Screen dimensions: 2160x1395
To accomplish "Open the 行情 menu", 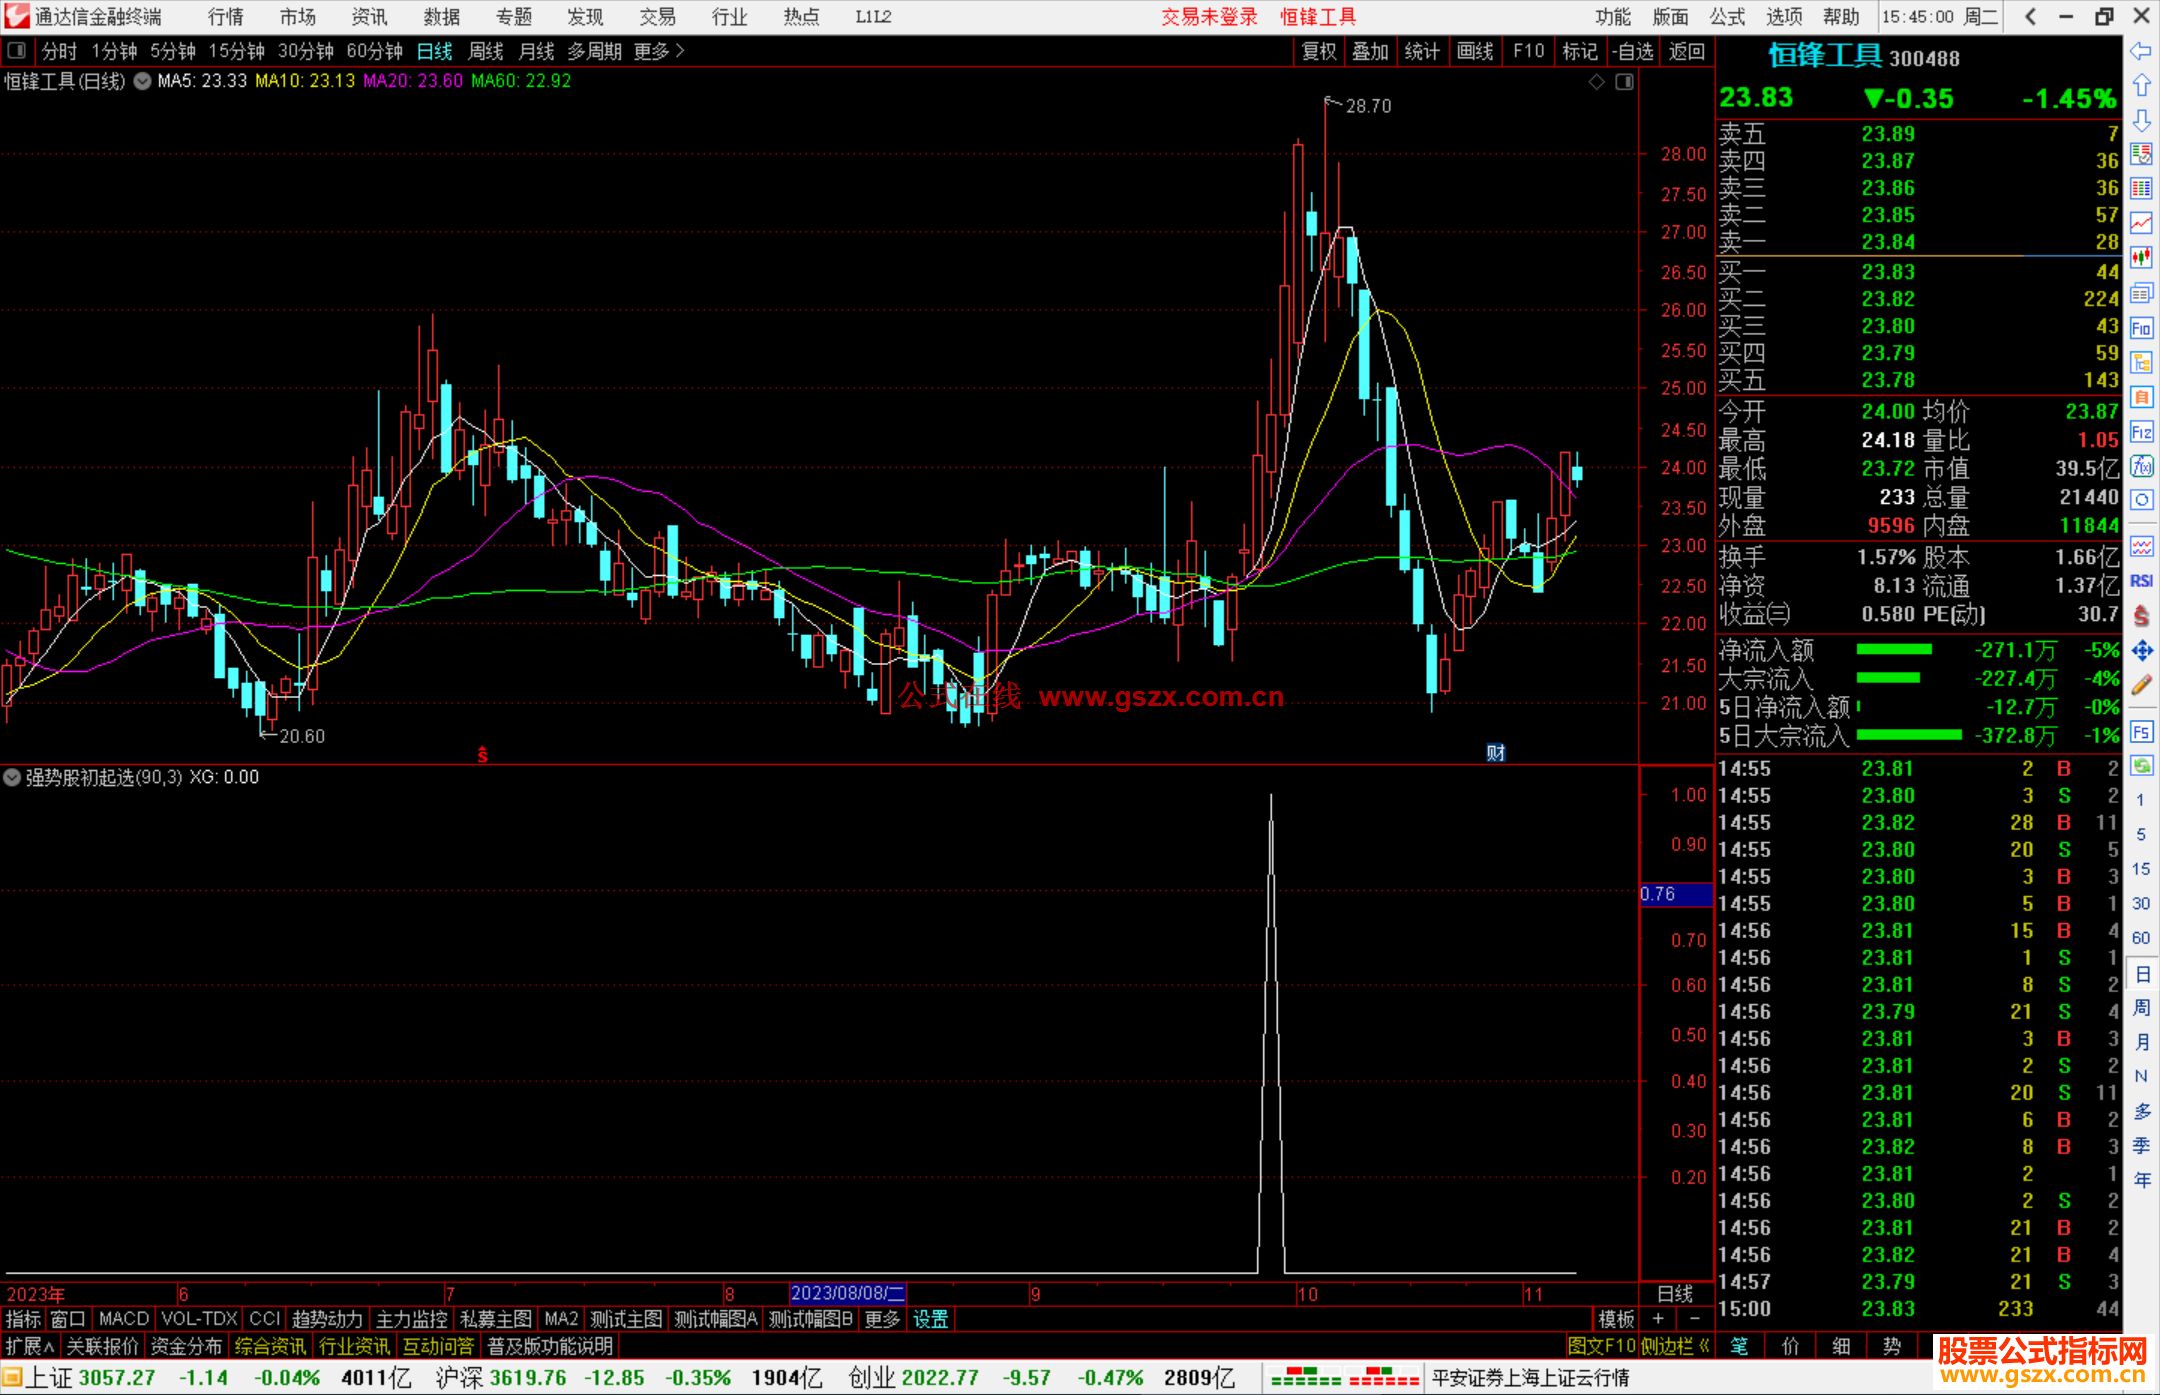I will (x=226, y=16).
